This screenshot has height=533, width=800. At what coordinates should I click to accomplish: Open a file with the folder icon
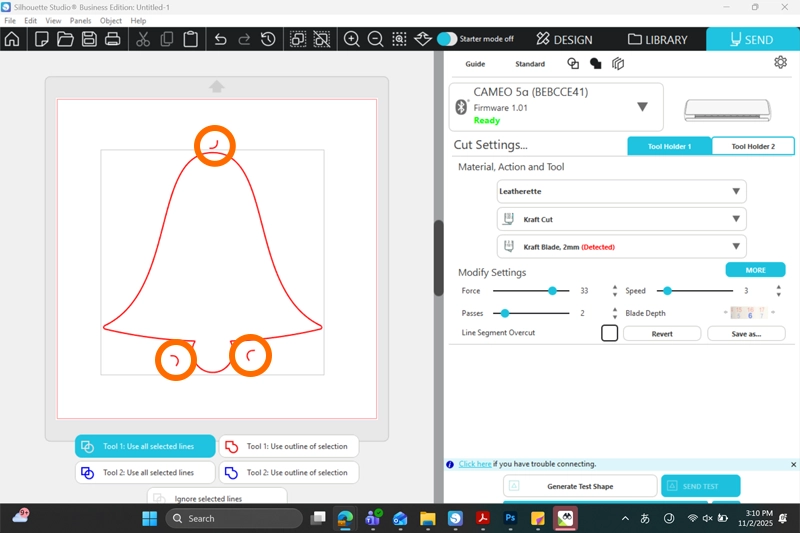[x=65, y=39]
